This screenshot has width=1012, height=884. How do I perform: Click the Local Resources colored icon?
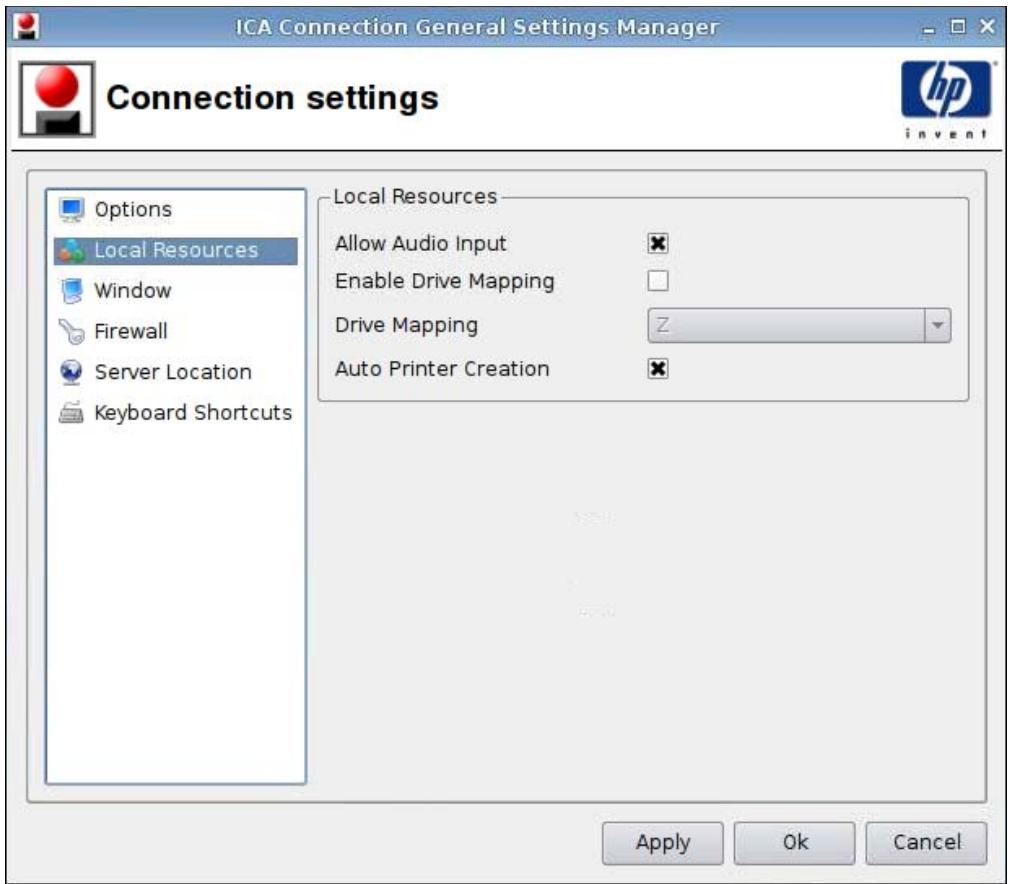(71, 251)
